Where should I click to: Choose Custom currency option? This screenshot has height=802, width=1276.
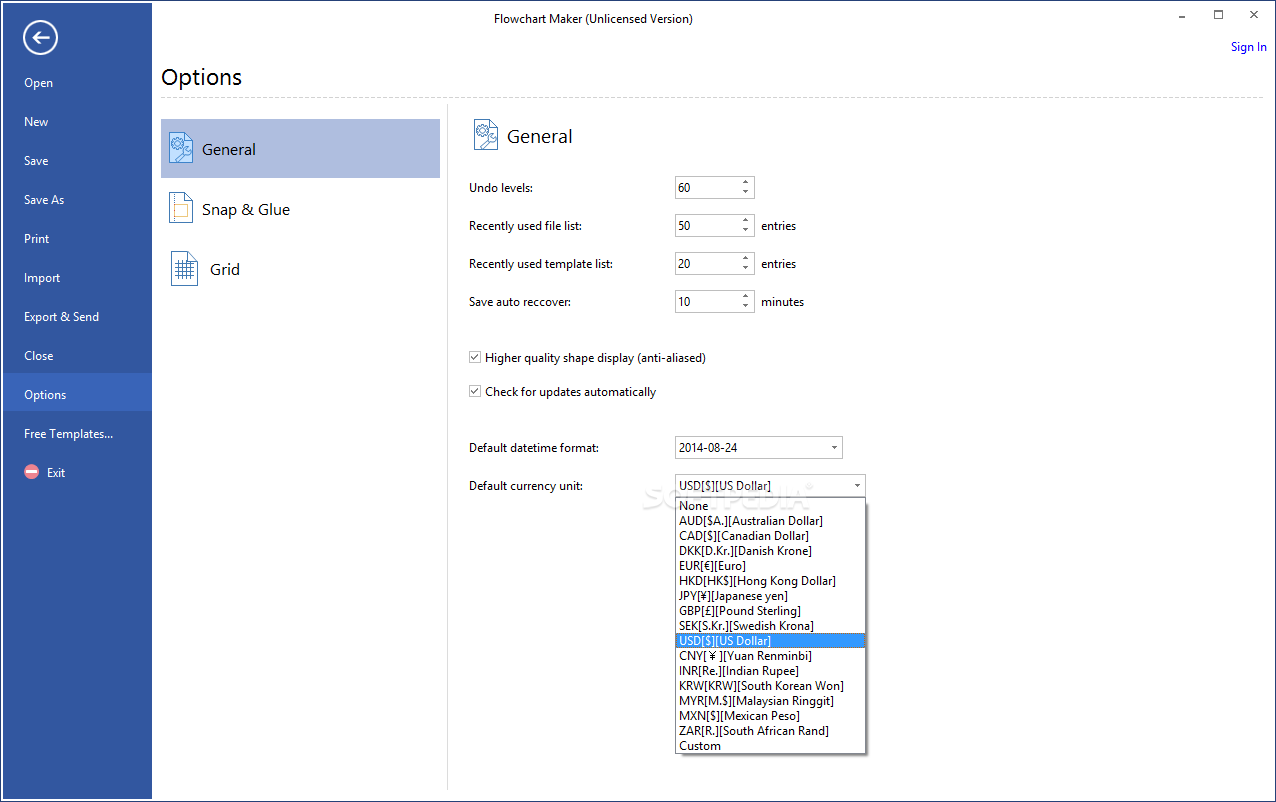[770, 745]
